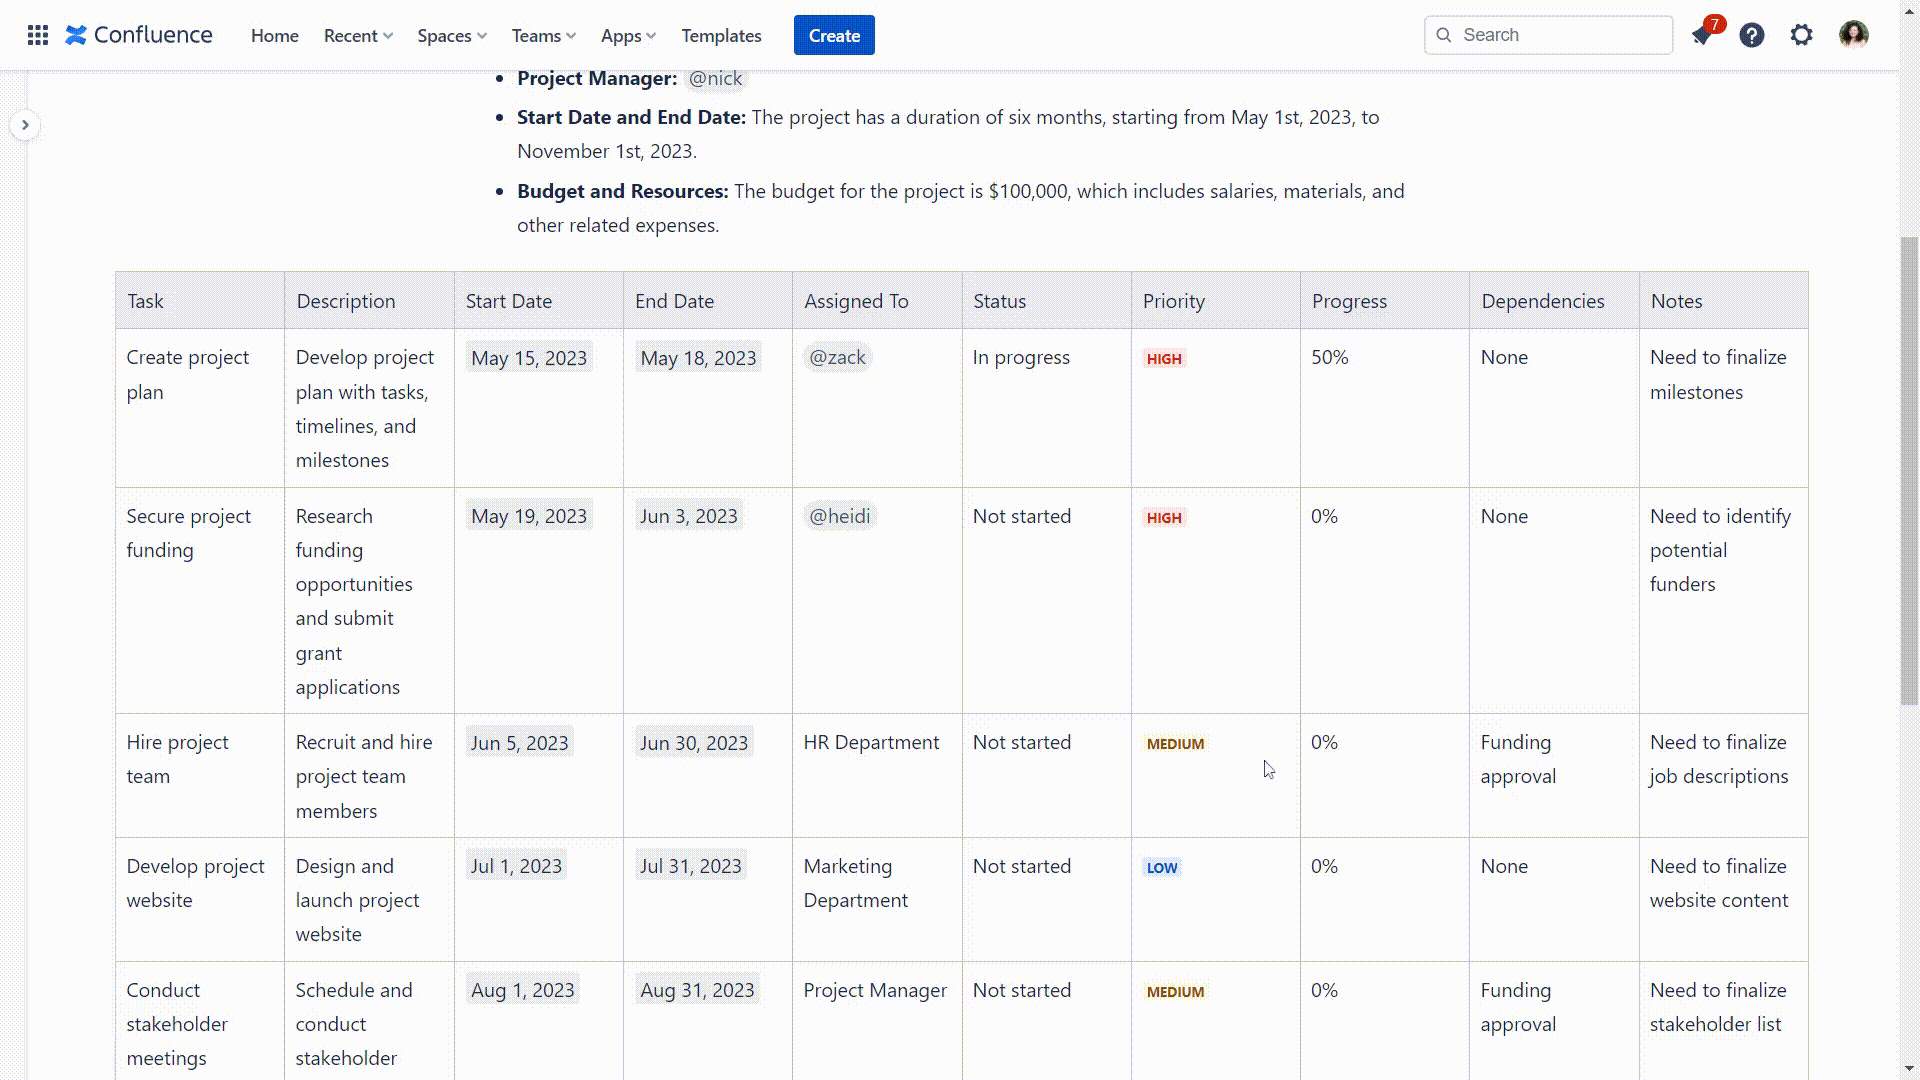
Task: Click the @heidi assignee mention
Action: tap(839, 516)
